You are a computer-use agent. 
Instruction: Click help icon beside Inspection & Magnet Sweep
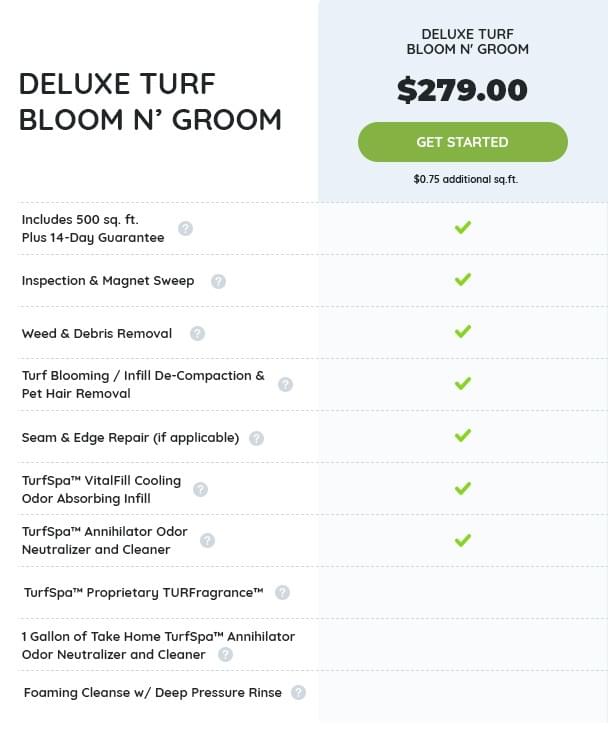(x=218, y=281)
